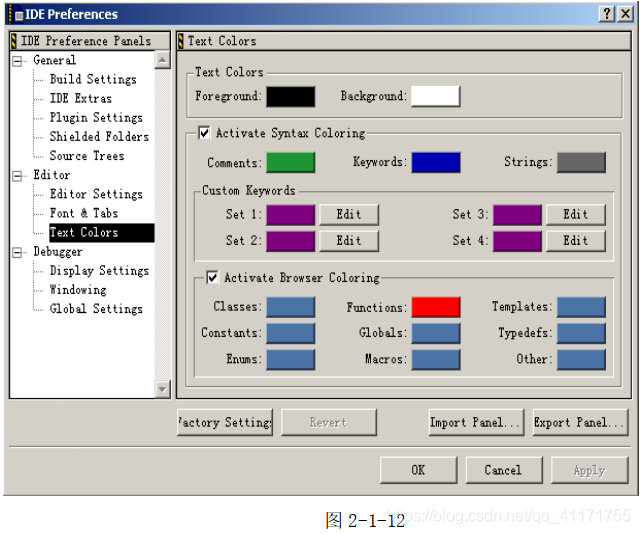The image size is (640, 534).
Task: Click the Set 1 purple swatch
Action: [291, 215]
